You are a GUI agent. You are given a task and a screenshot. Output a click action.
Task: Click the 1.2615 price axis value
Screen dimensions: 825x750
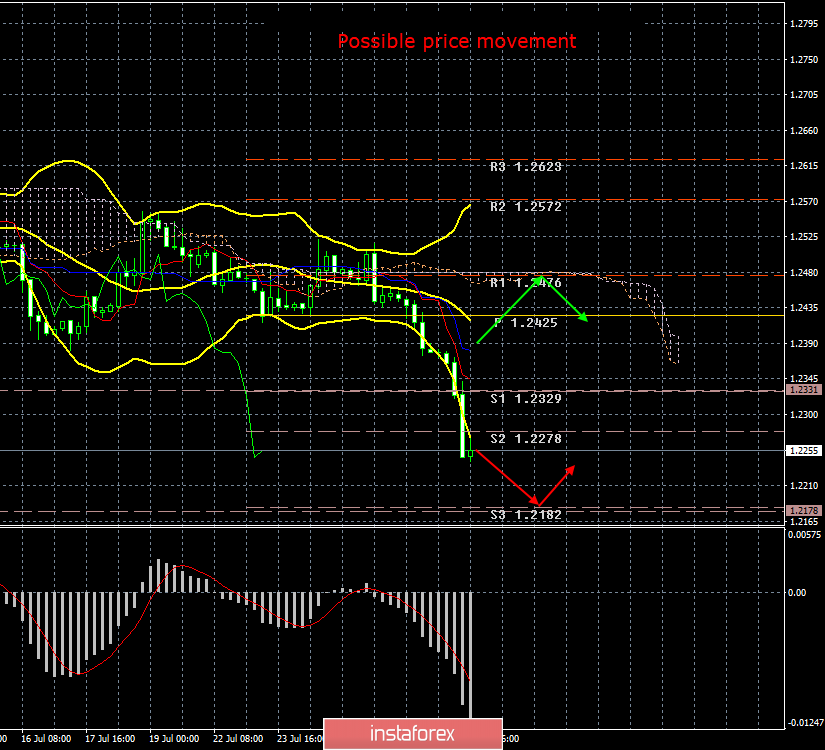(804, 166)
